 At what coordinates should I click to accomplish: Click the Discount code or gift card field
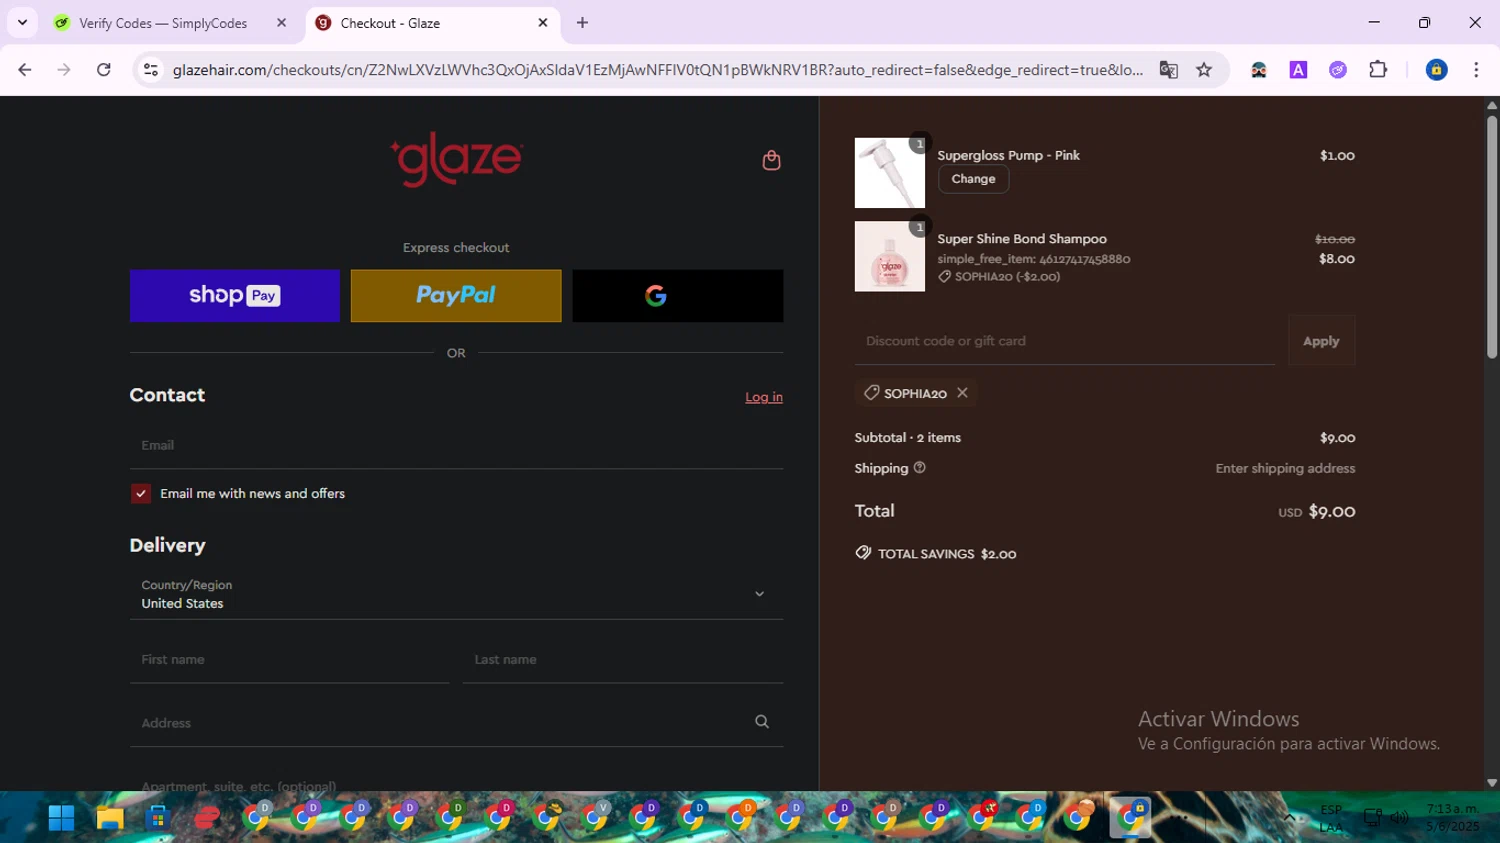pos(1065,341)
